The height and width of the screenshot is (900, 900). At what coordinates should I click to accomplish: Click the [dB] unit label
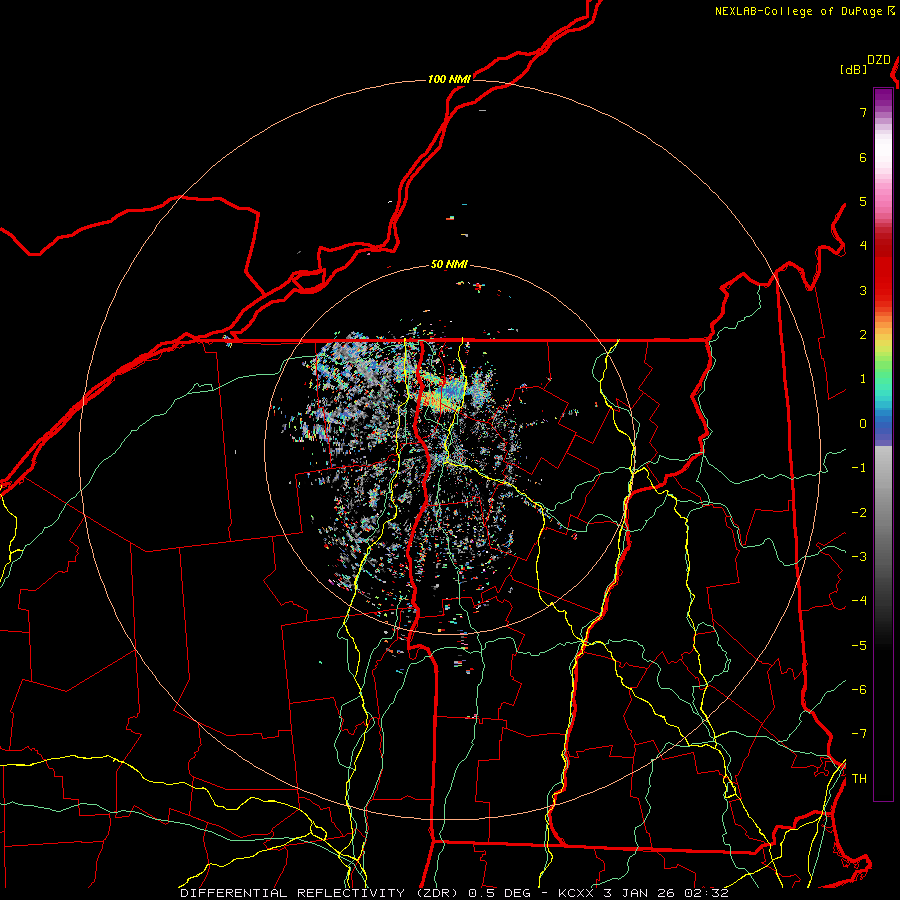point(853,69)
